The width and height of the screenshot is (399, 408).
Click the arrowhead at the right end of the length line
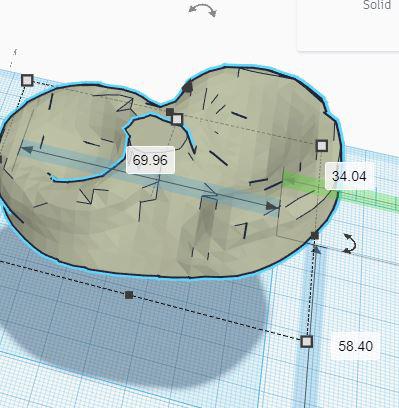(x=272, y=207)
